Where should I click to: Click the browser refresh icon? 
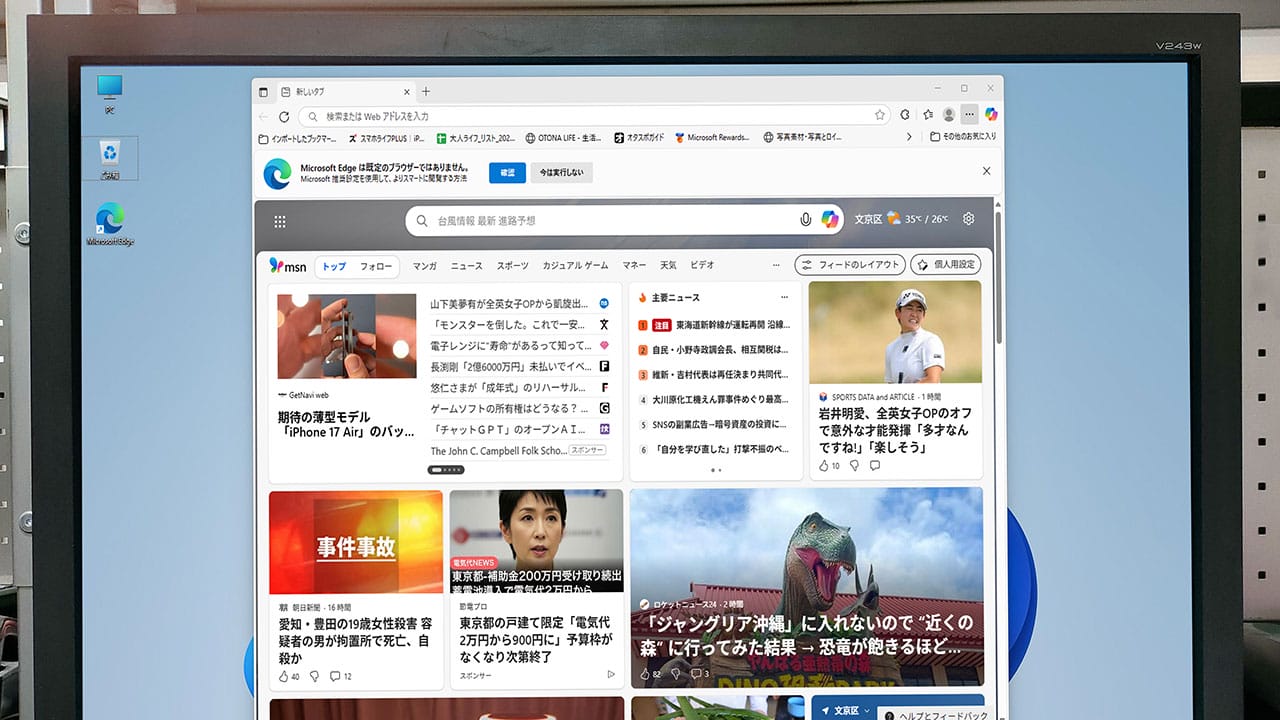(x=284, y=116)
